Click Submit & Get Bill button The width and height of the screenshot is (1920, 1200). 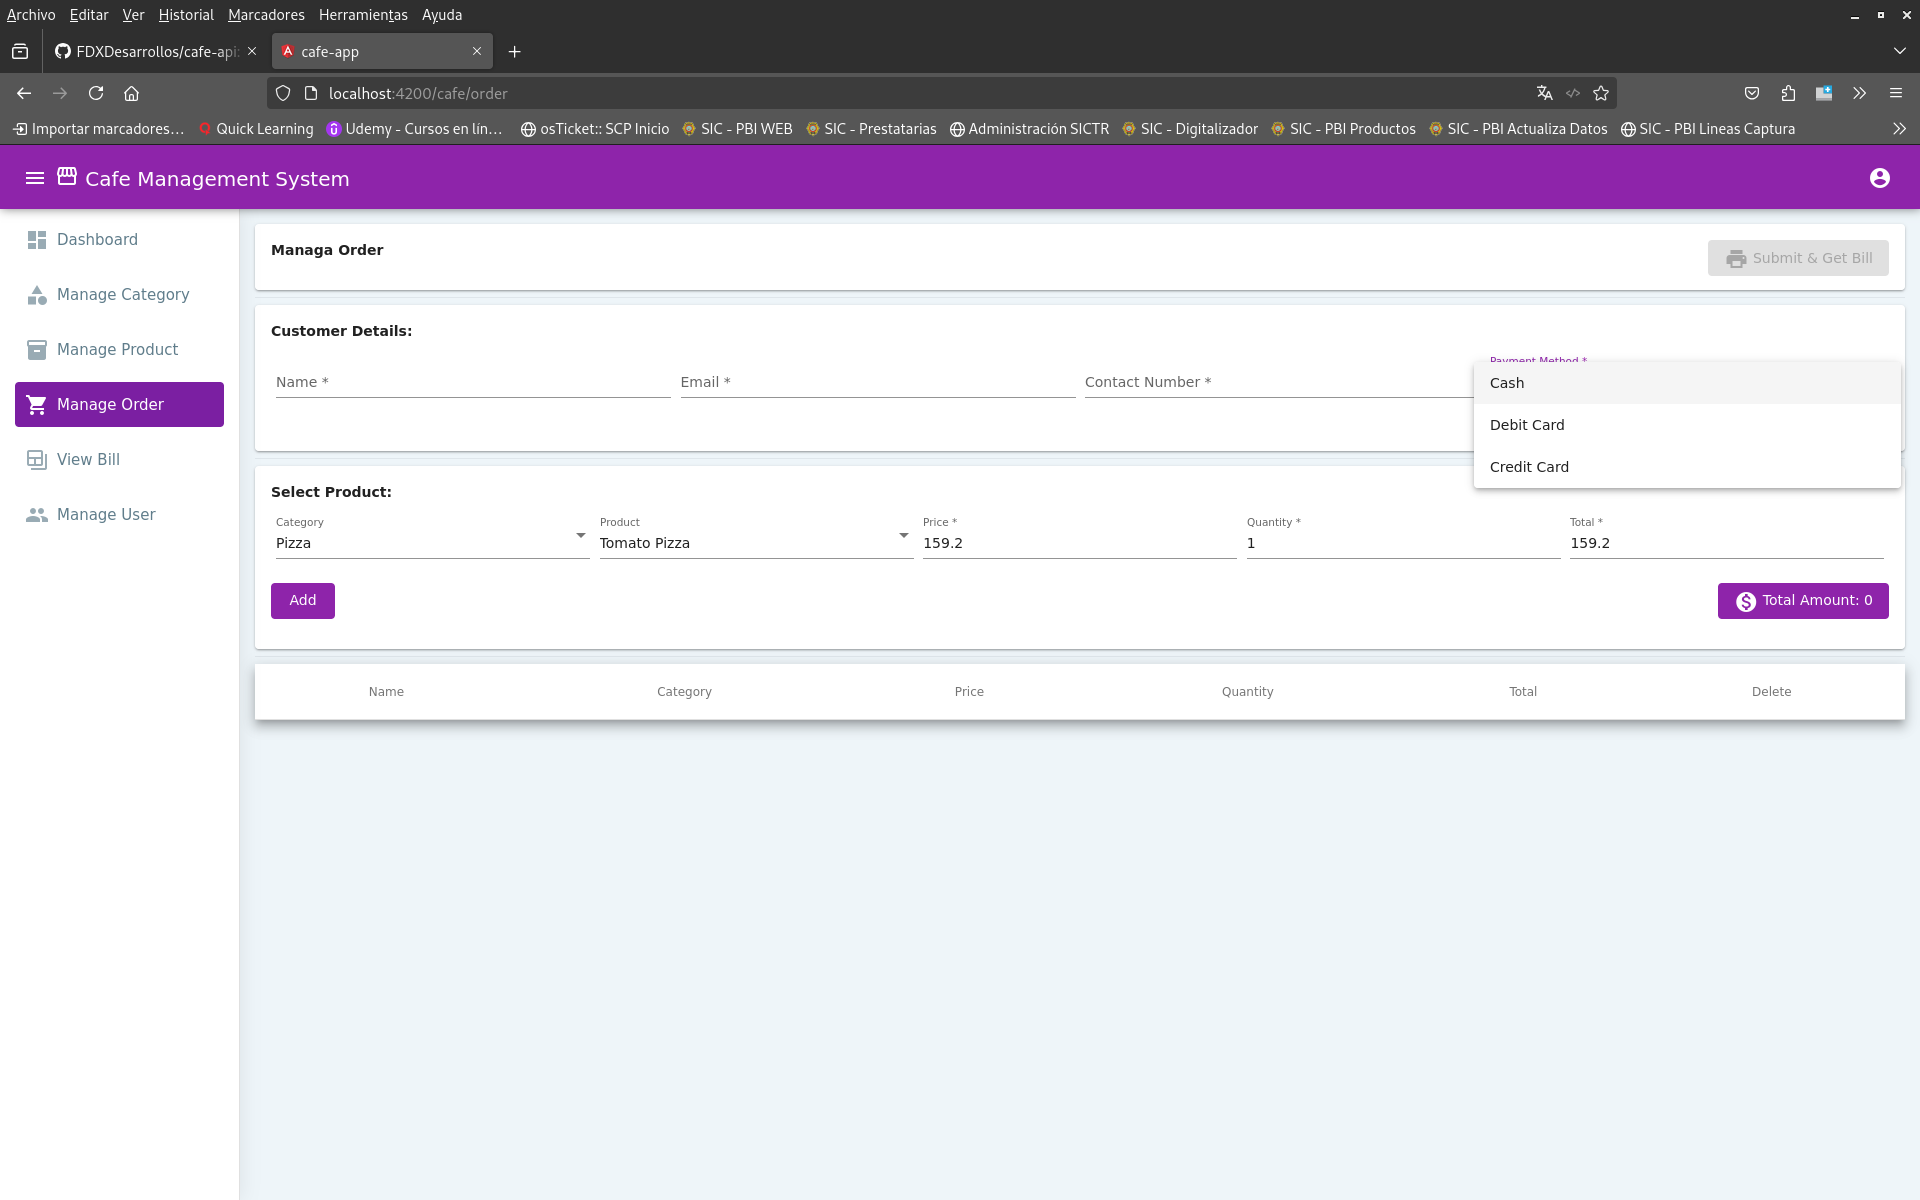[x=1798, y=258]
